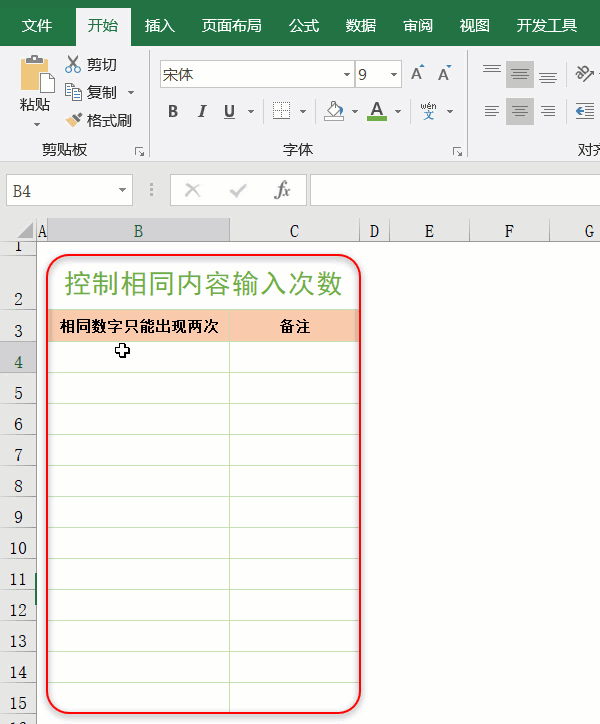Image resolution: width=600 pixels, height=724 pixels.
Task: Expand phonetic guide dropdown arrow
Action: click(x=450, y=111)
